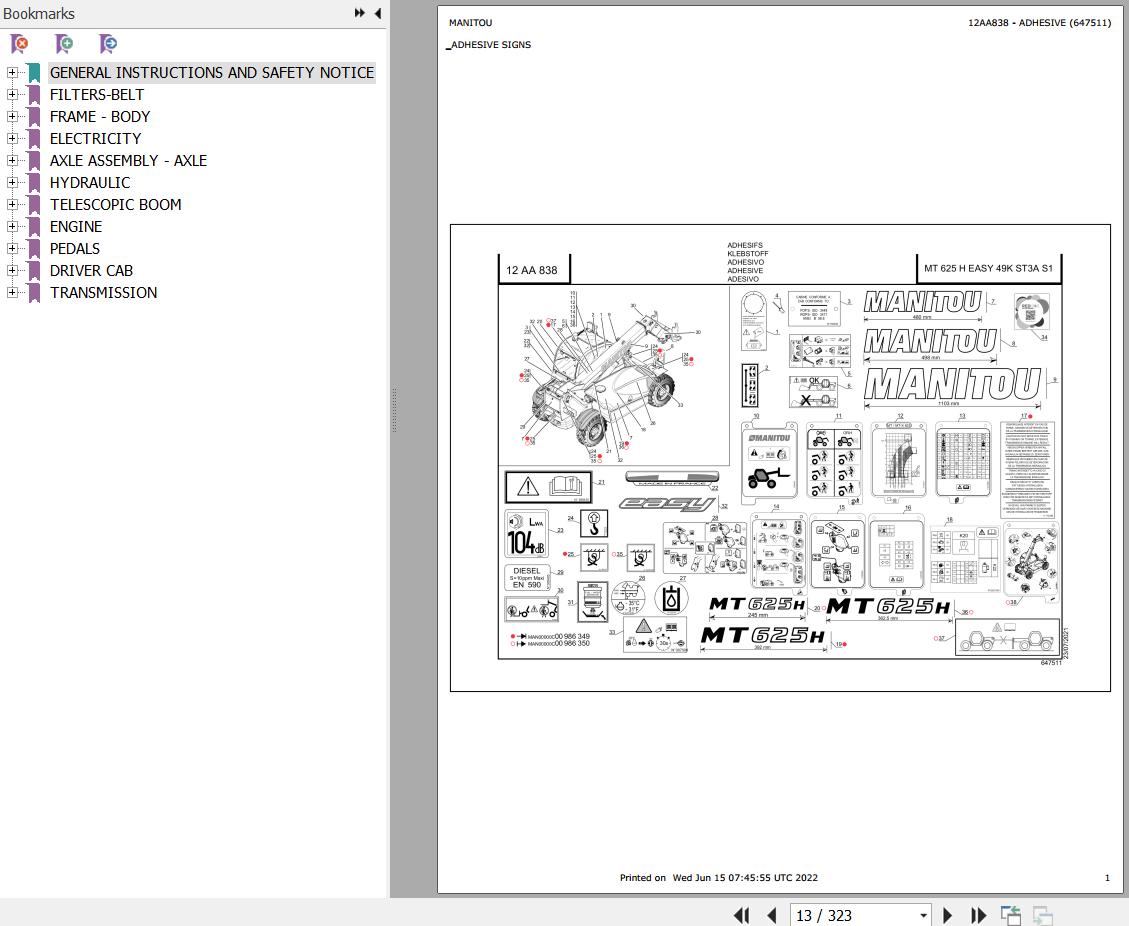
Task: Open the TRANSMISSION bookmark
Action: [x=104, y=292]
